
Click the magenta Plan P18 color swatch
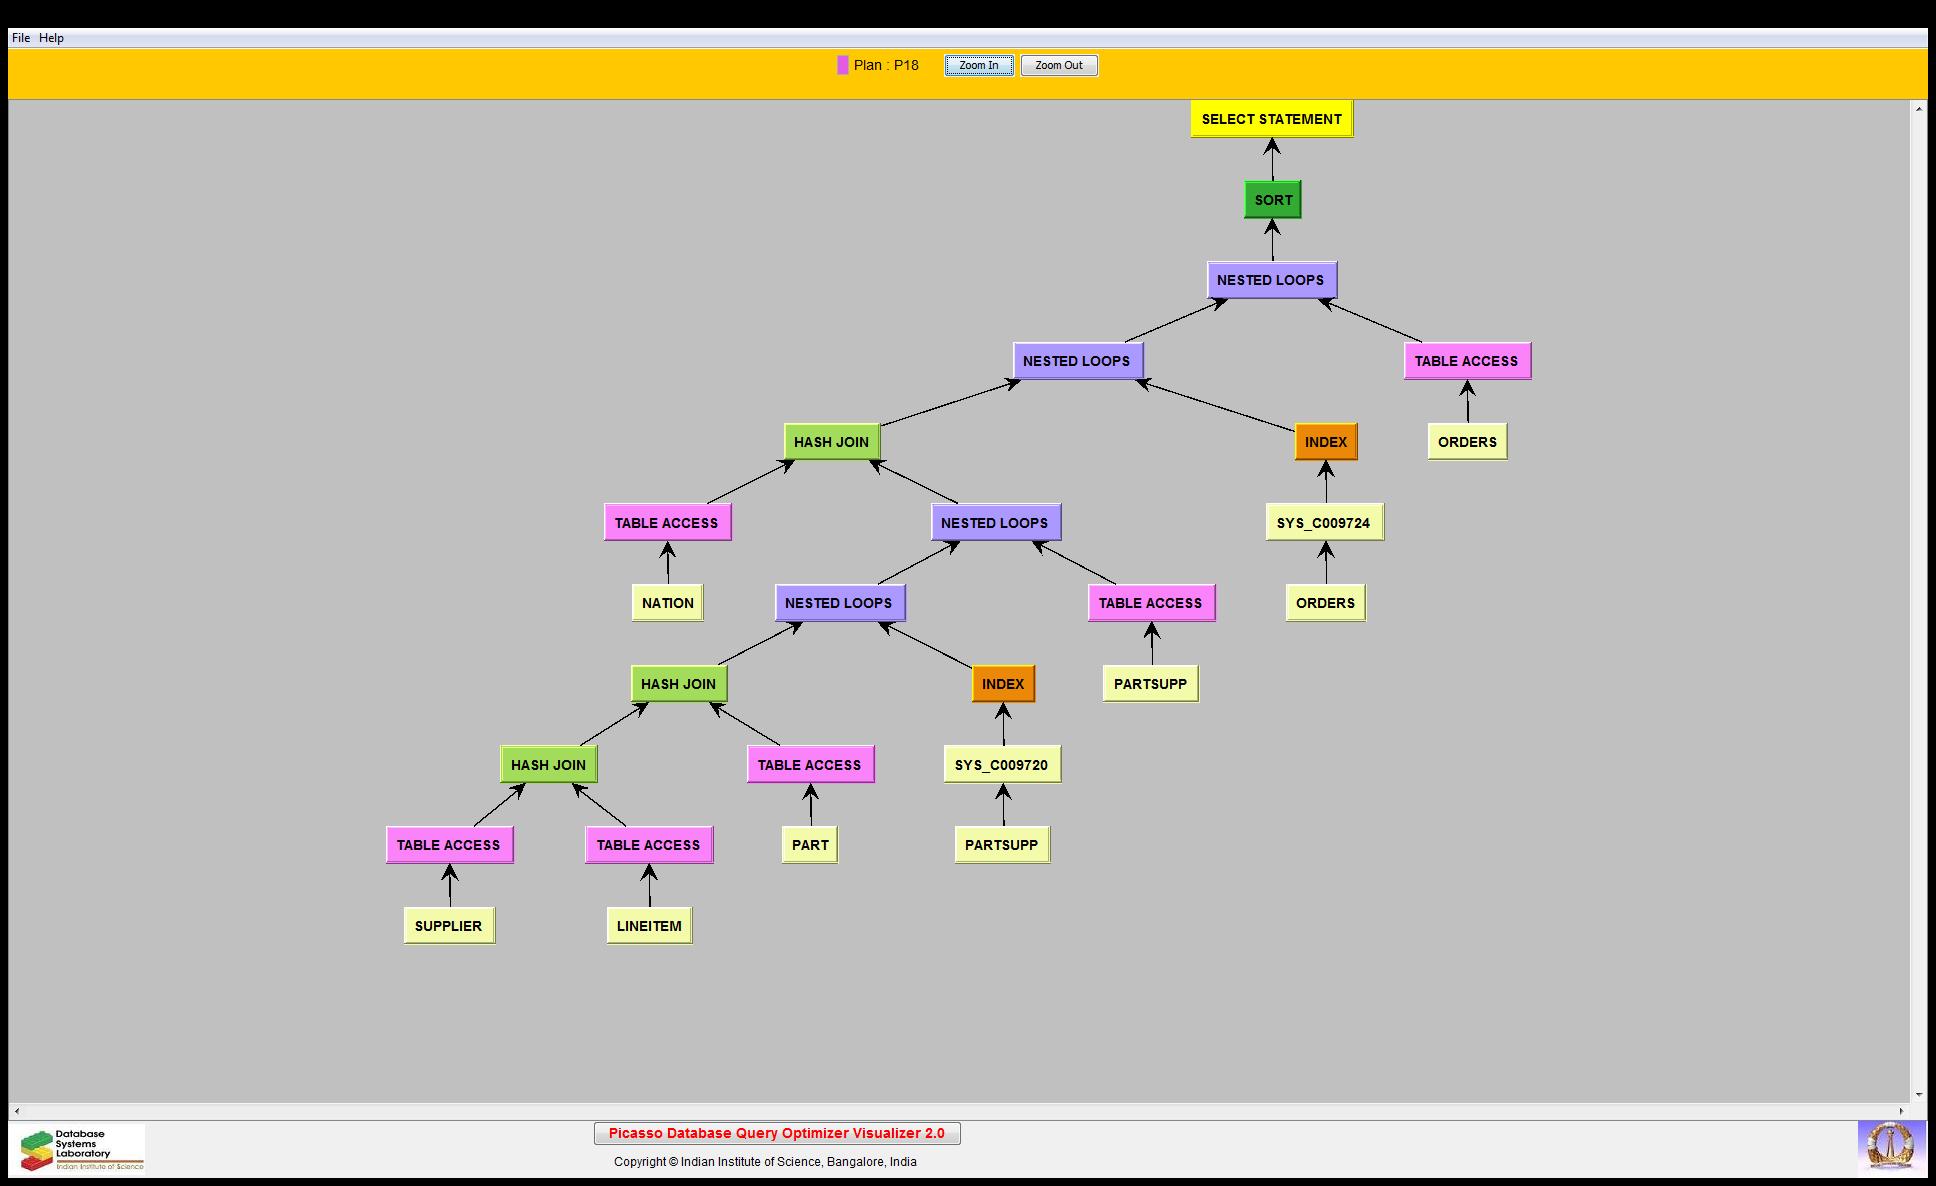pos(843,66)
